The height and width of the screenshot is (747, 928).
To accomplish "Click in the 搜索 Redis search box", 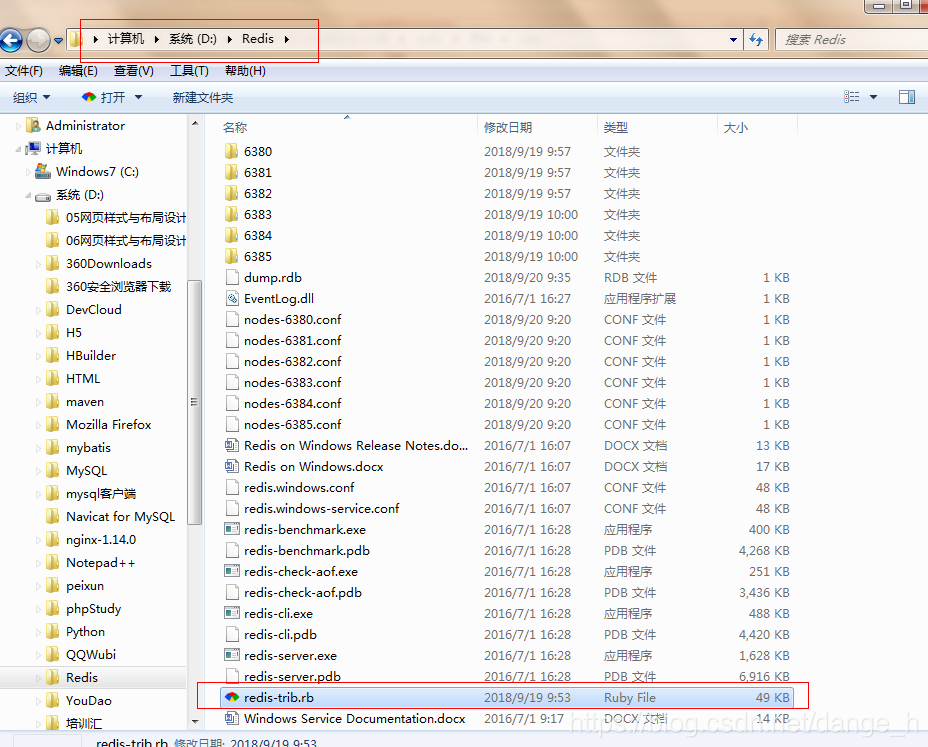I will pyautogui.click(x=852, y=40).
